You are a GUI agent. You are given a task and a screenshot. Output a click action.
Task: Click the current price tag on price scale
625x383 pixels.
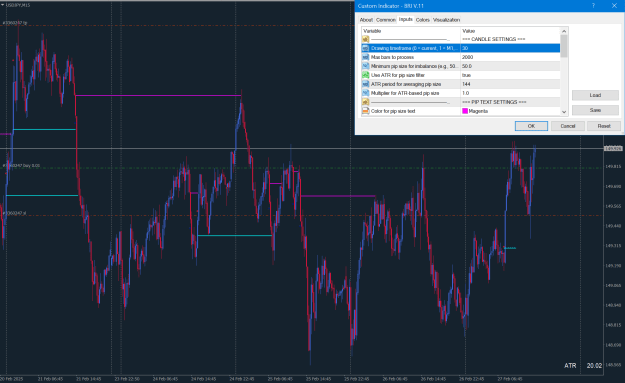pyautogui.click(x=613, y=149)
